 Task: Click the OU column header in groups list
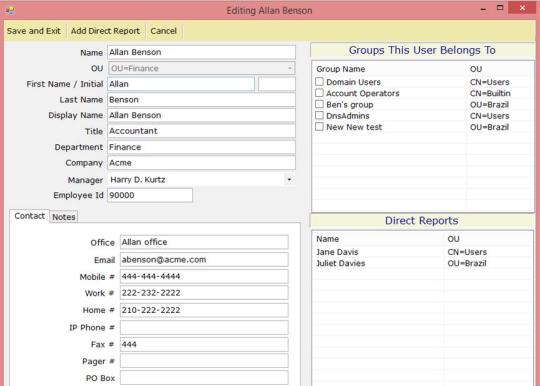pyautogui.click(x=476, y=69)
